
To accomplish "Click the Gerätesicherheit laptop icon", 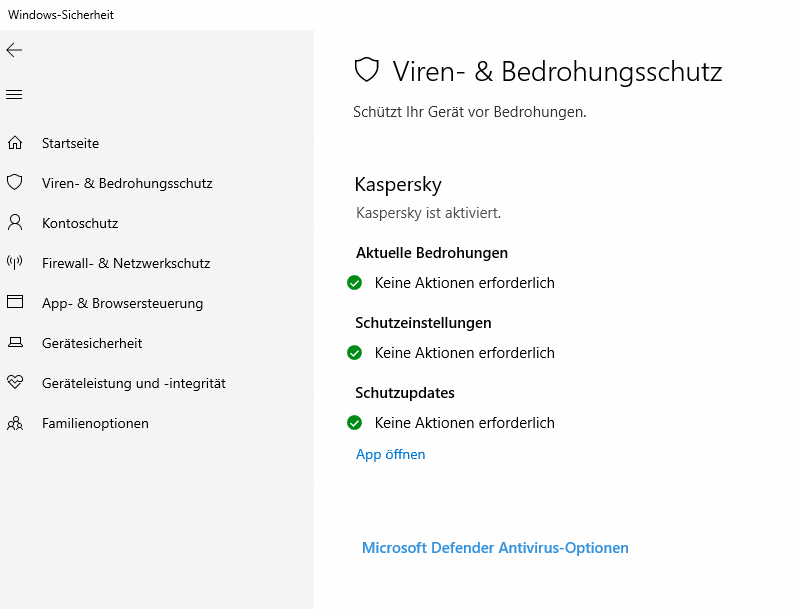I will (15, 343).
